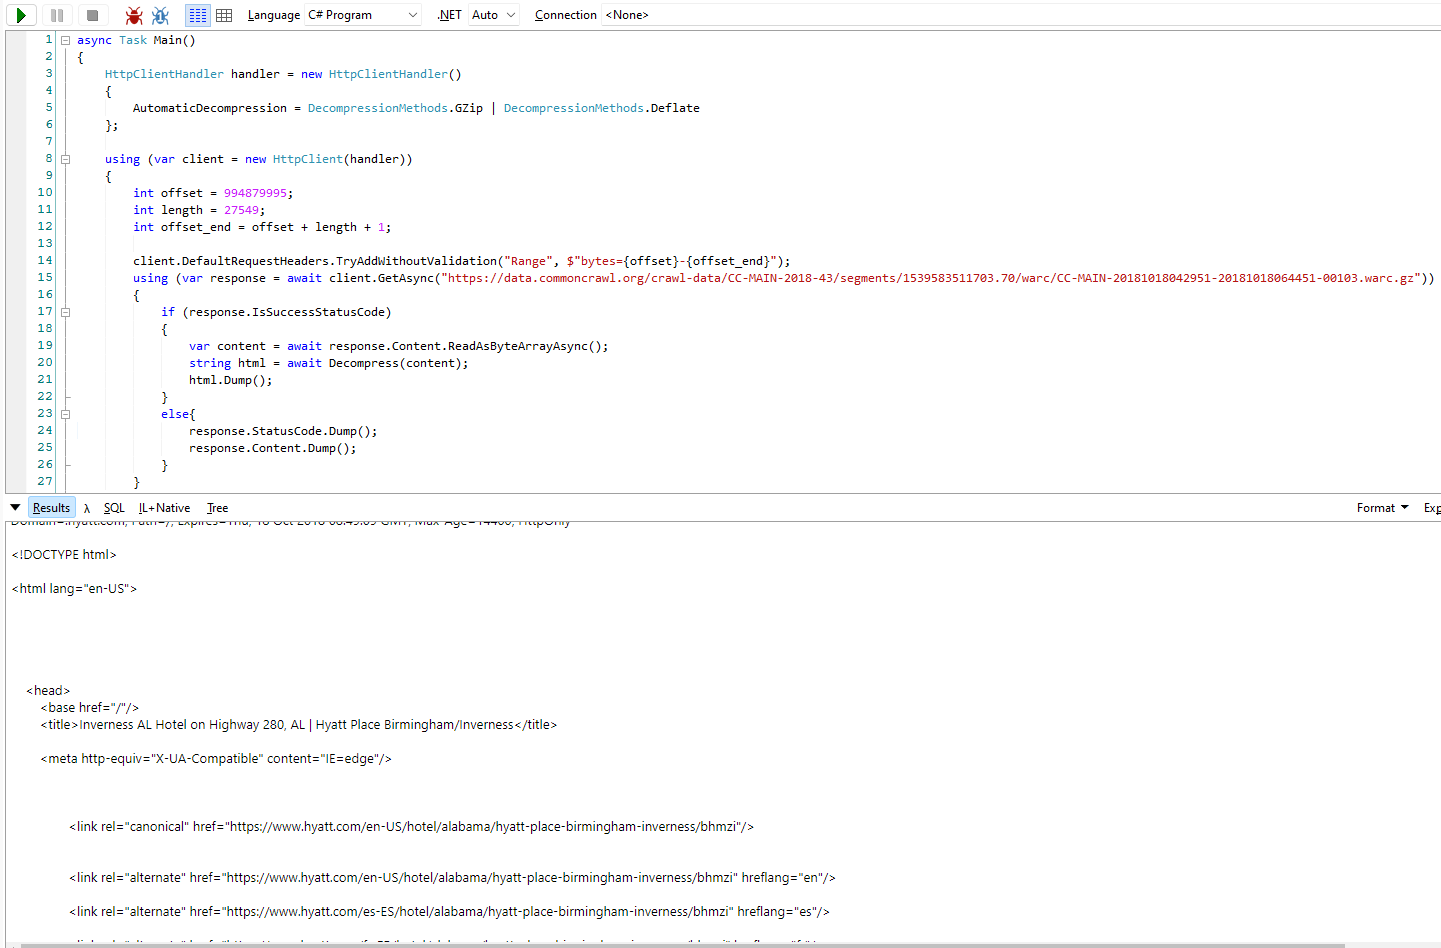Click "DecompressionMethods.Deflate" in line 5

point(602,108)
